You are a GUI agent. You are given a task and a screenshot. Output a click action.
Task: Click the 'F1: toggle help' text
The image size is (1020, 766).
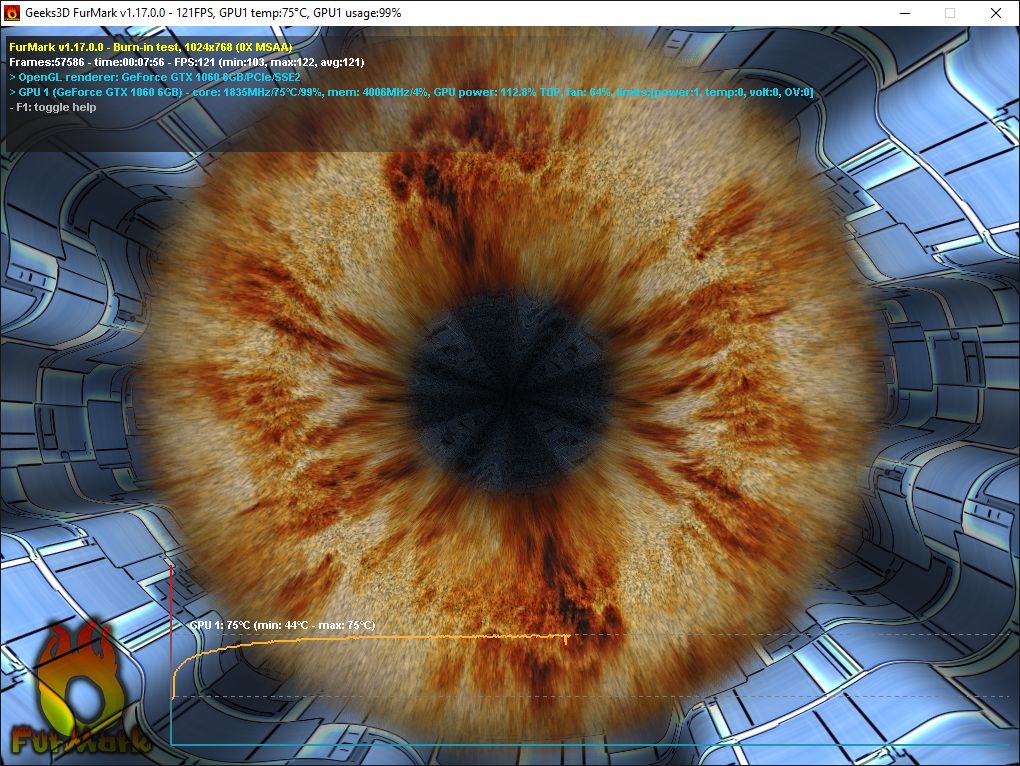(53, 107)
